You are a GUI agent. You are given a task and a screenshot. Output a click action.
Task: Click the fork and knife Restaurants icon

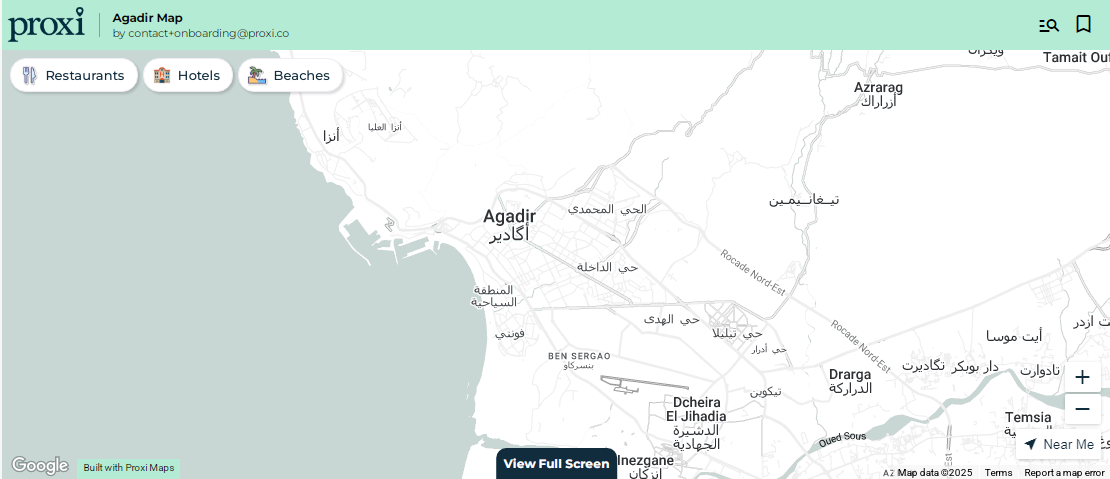[x=29, y=76]
